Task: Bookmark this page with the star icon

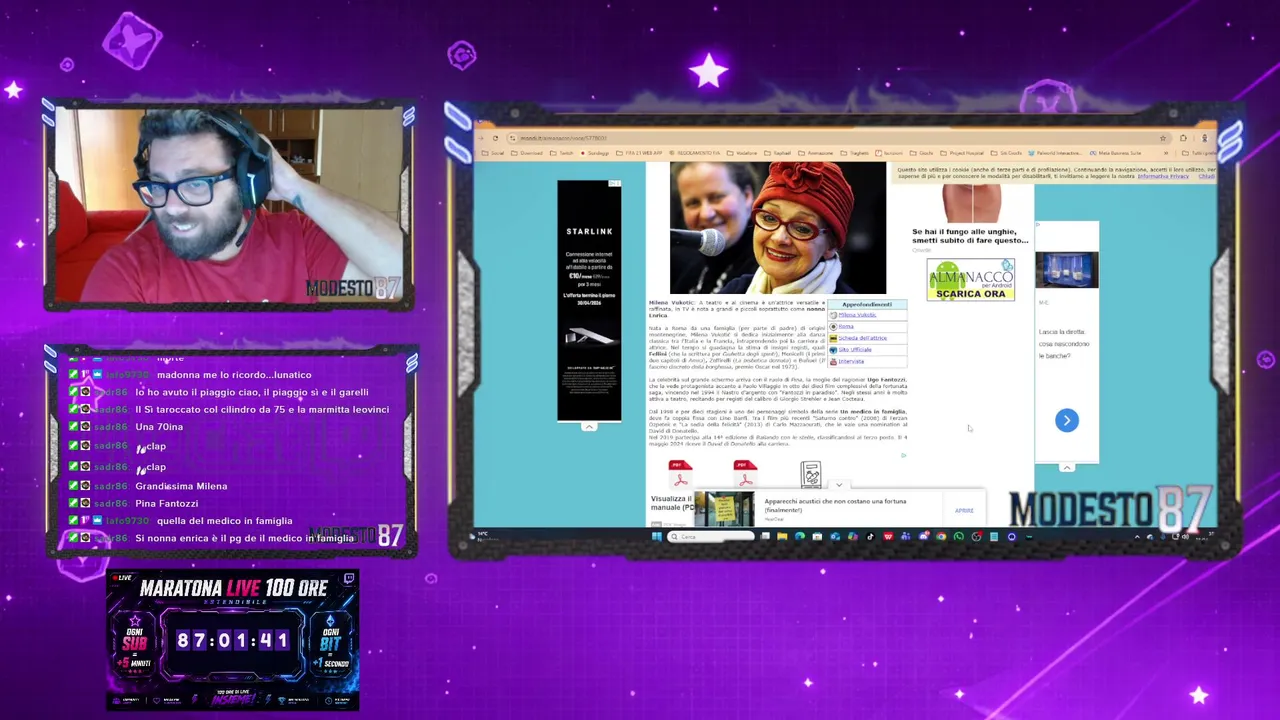Action: [1163, 138]
